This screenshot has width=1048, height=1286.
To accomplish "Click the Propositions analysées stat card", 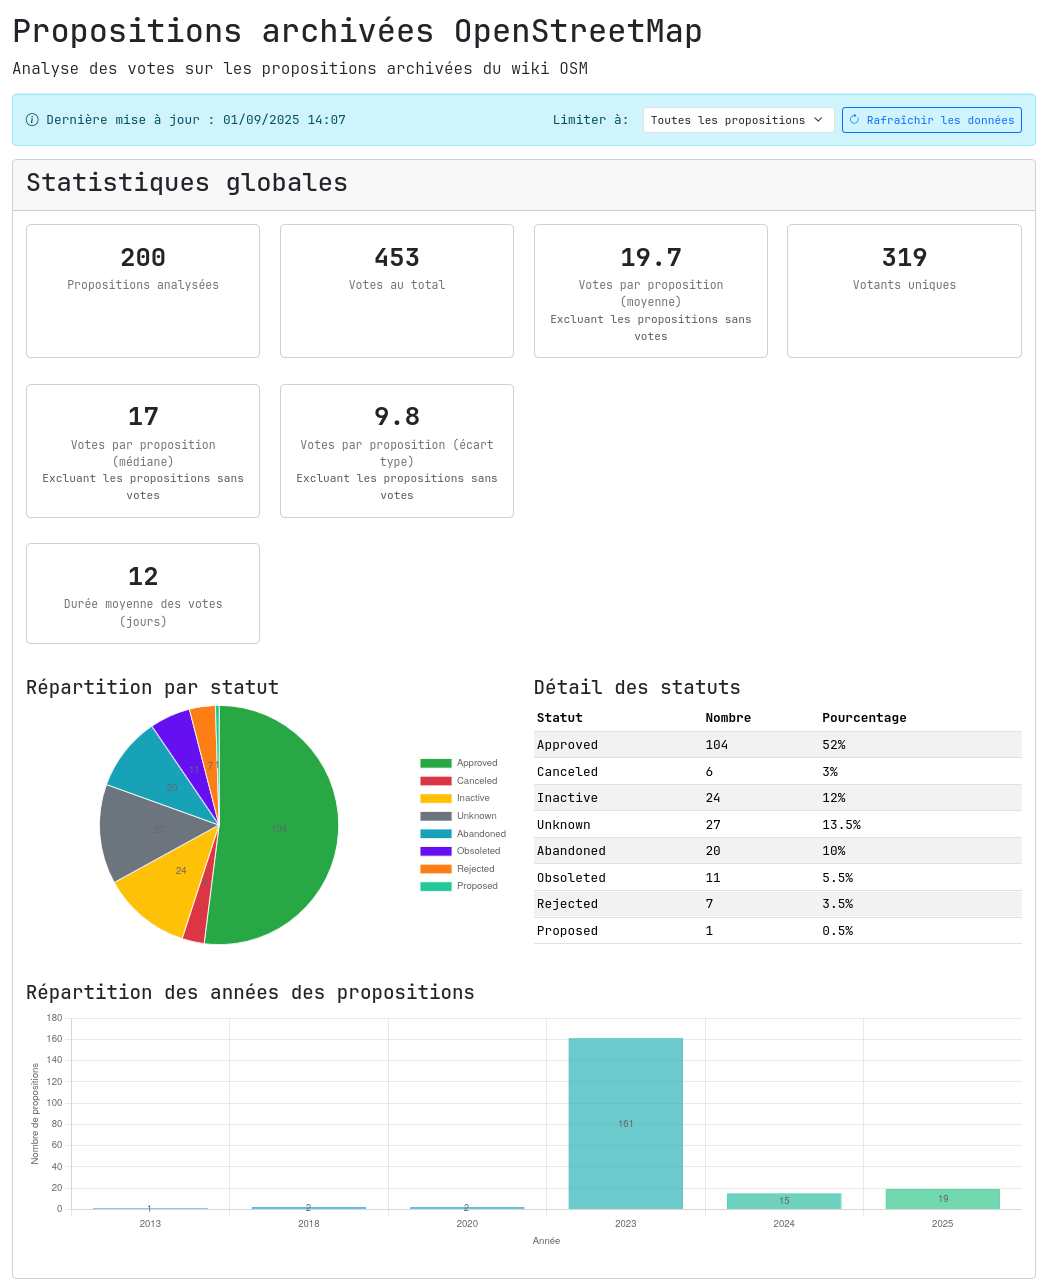I will 143,290.
